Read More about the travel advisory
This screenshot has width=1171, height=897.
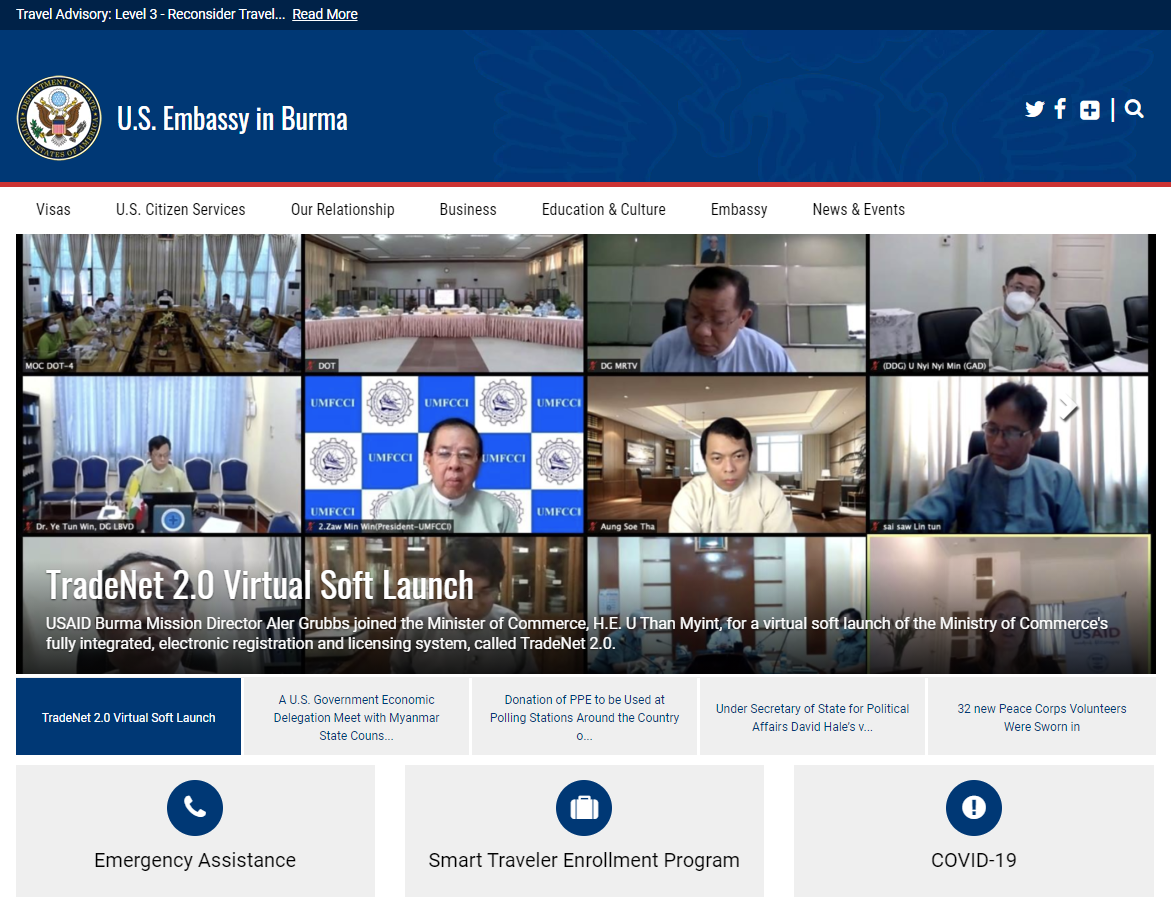(325, 14)
